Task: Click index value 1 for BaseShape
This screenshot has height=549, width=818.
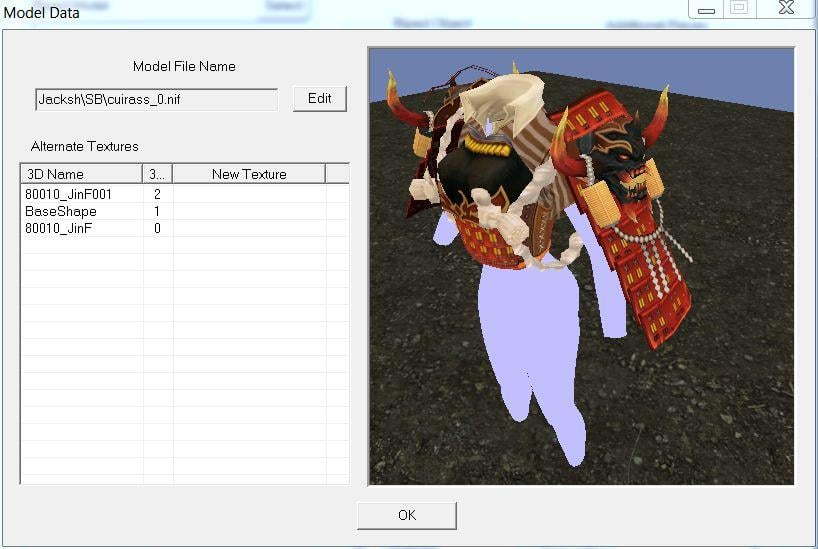Action: [x=157, y=211]
